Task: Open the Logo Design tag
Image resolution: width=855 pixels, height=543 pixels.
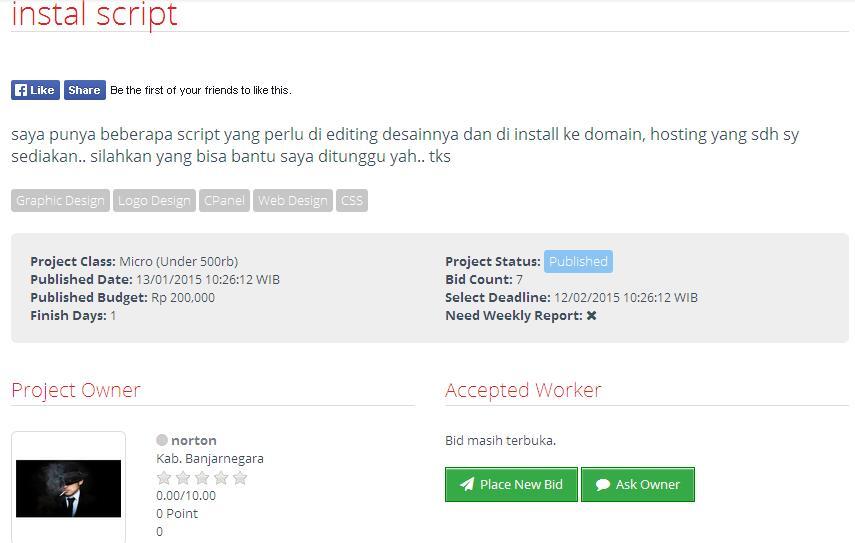Action: point(154,201)
